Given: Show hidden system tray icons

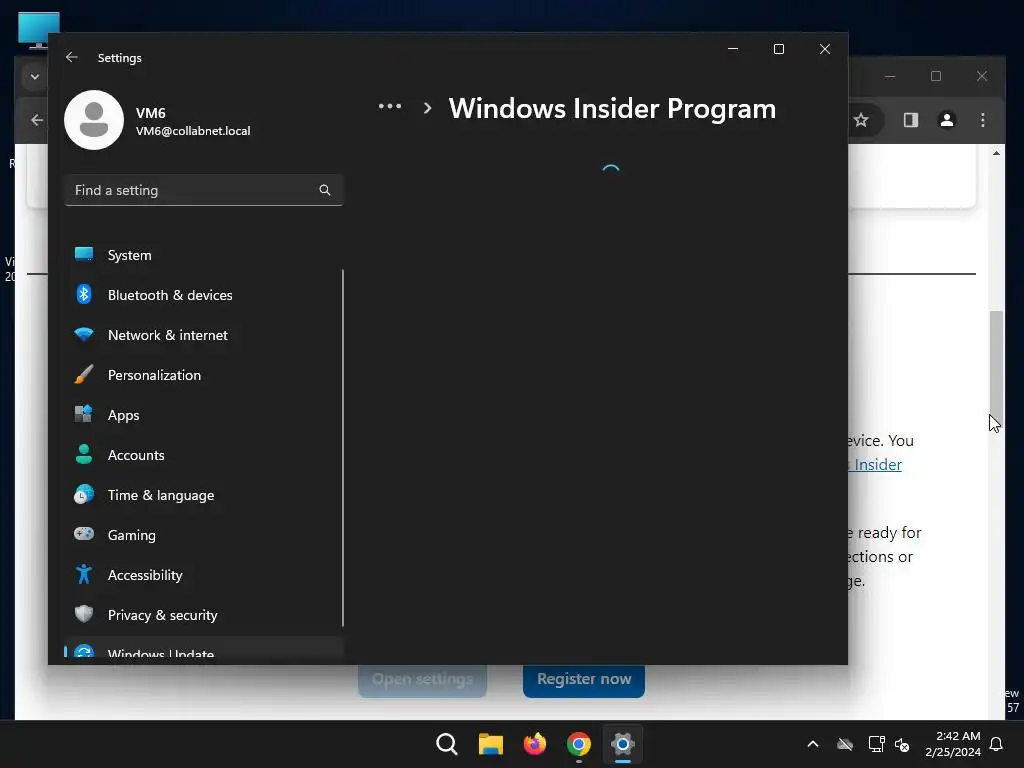Looking at the screenshot, I should 813,744.
